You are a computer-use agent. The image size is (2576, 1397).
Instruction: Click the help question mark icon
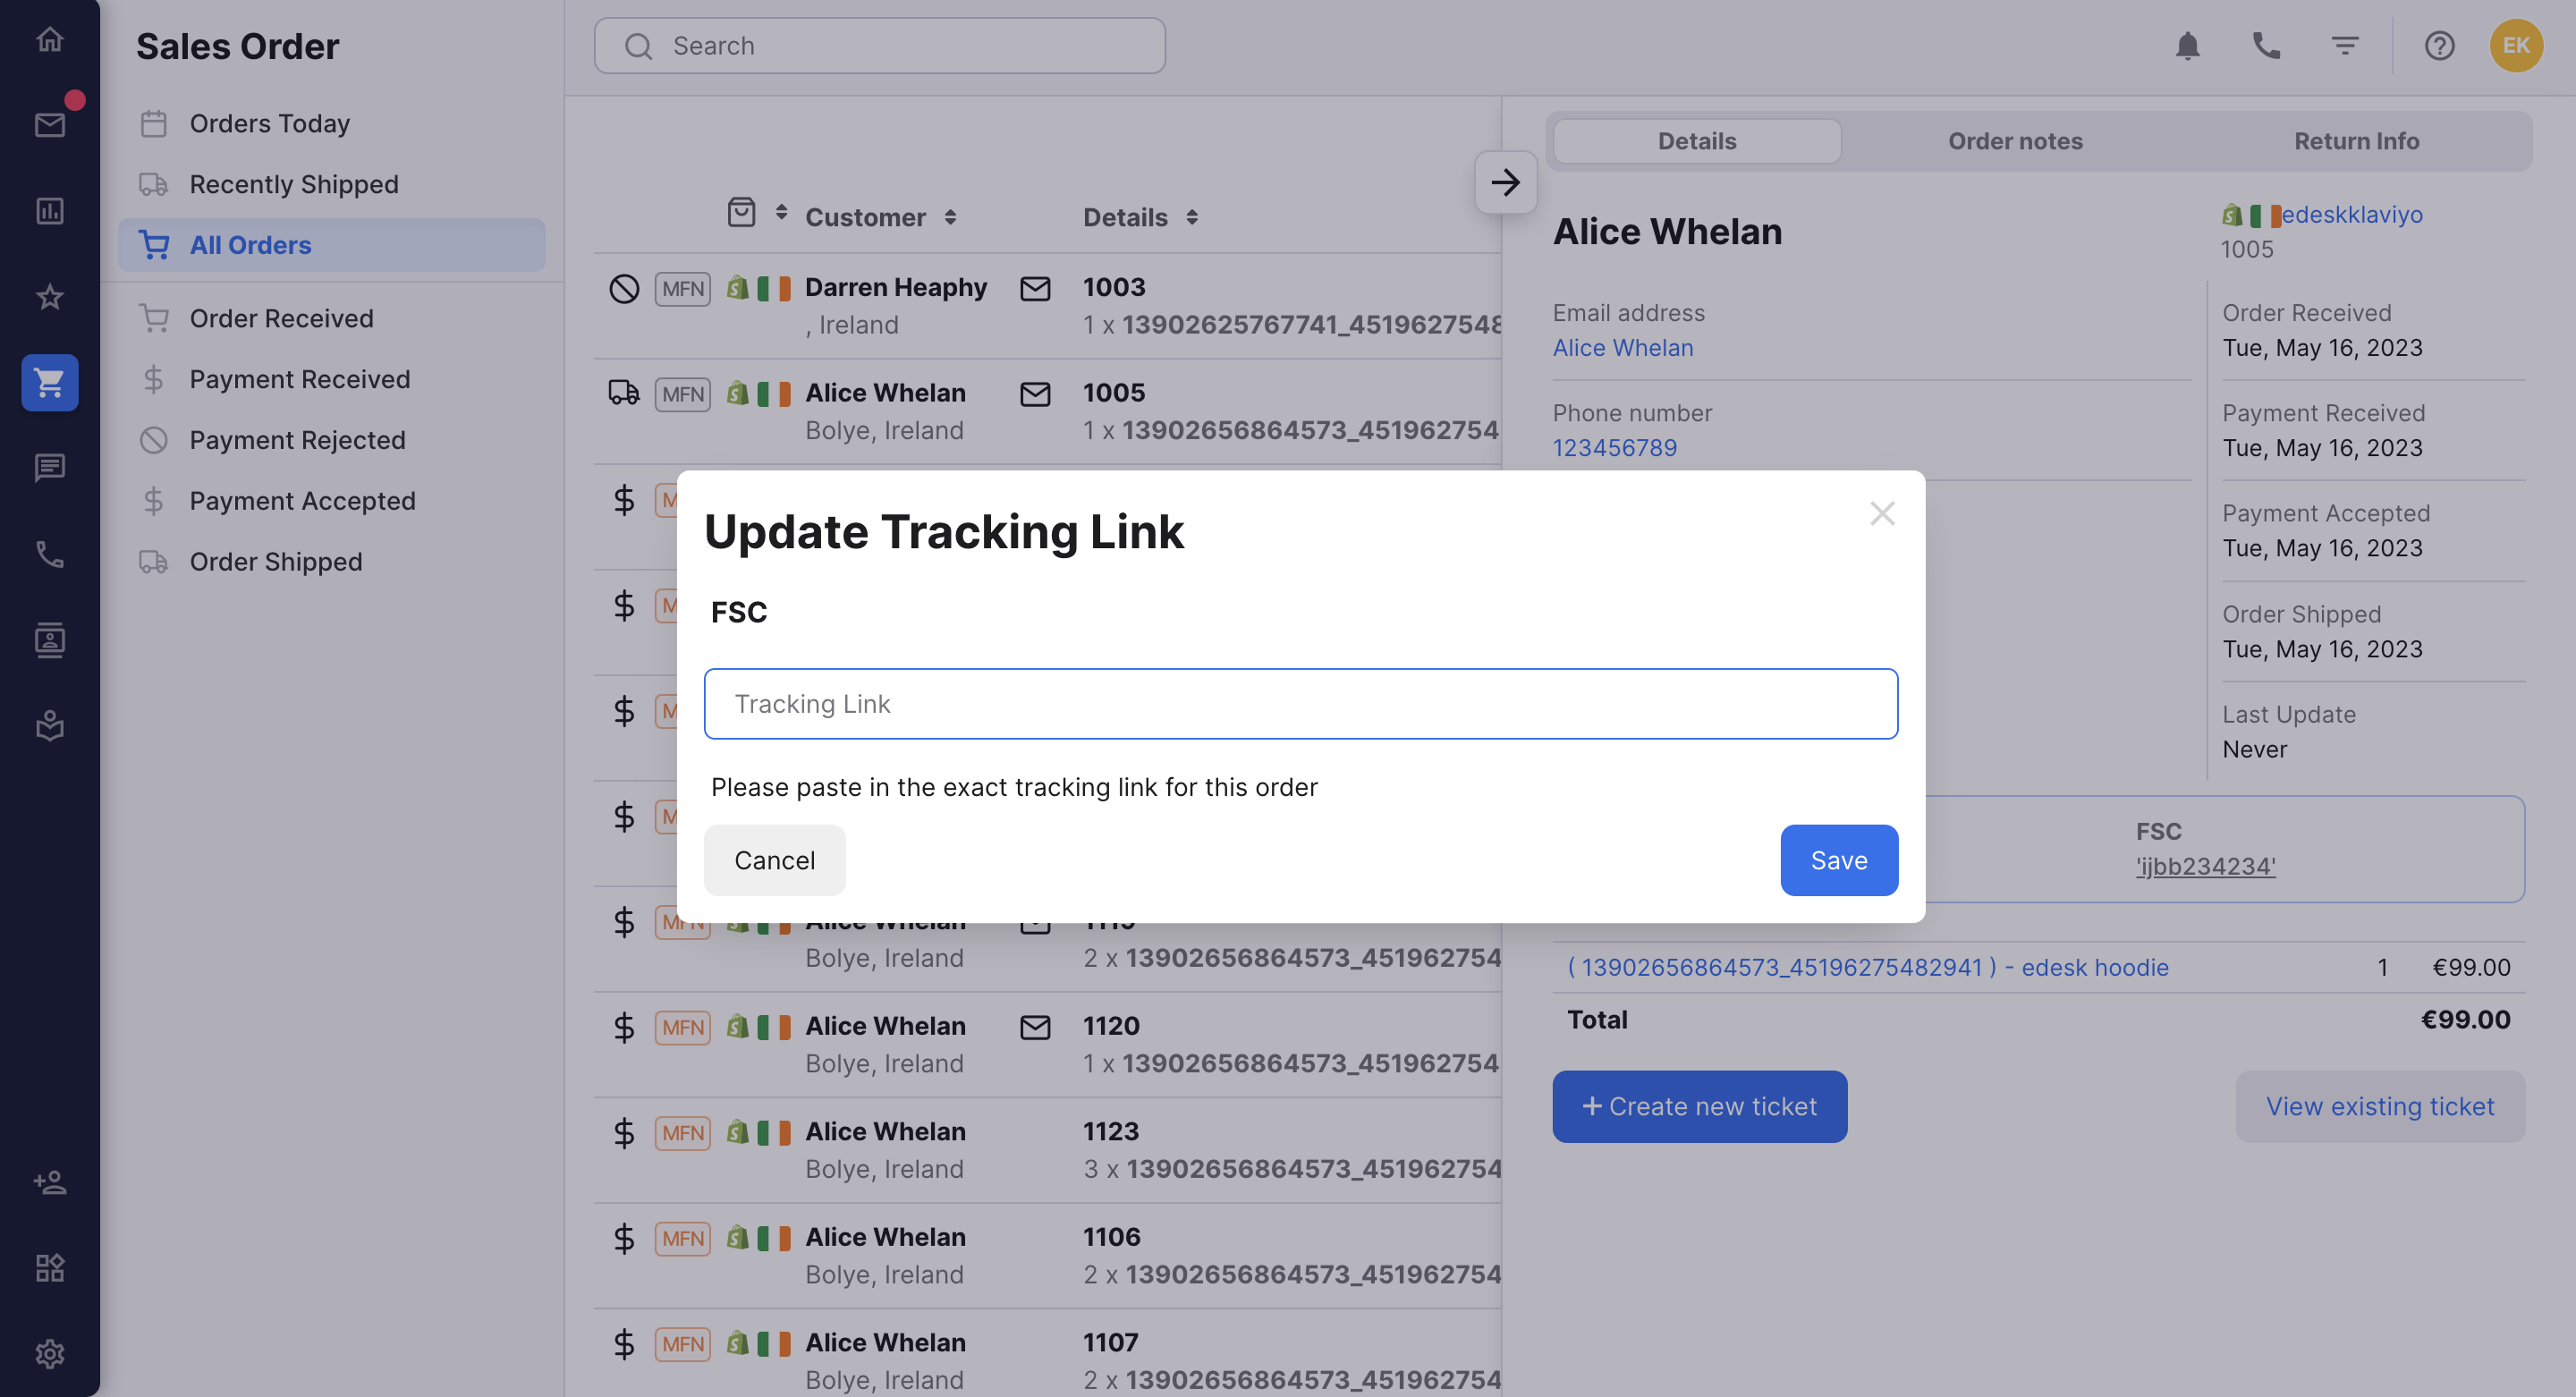pos(2438,45)
